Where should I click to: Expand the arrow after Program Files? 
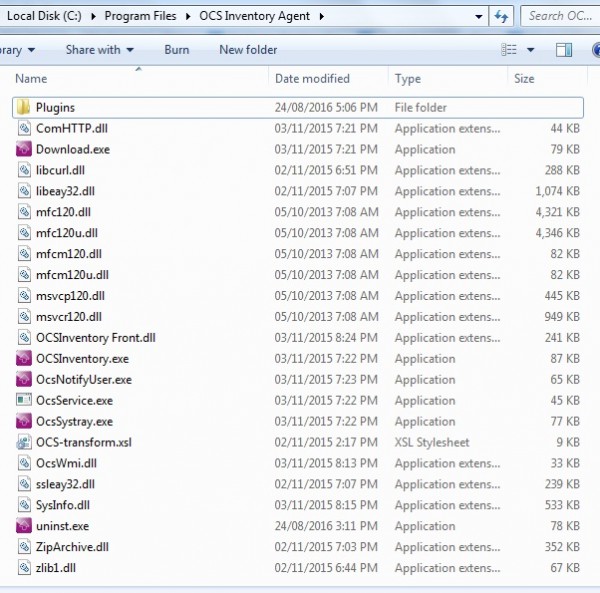click(x=188, y=16)
